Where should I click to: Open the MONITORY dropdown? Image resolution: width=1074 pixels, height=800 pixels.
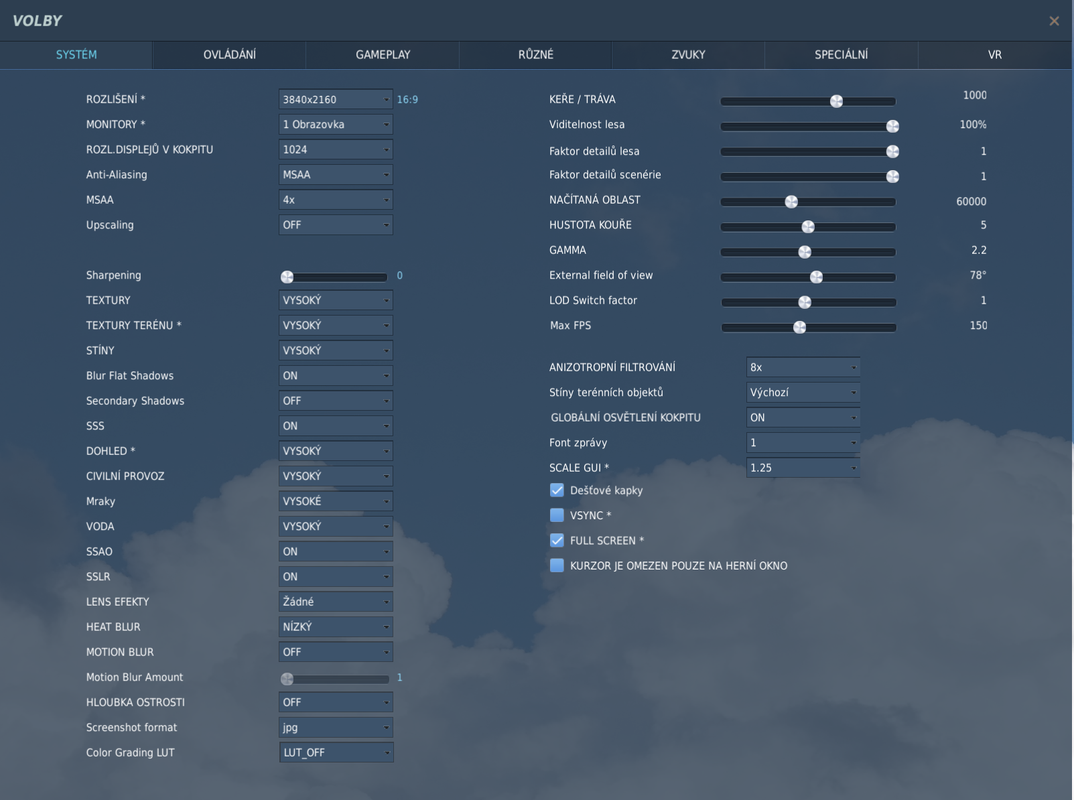click(x=336, y=125)
